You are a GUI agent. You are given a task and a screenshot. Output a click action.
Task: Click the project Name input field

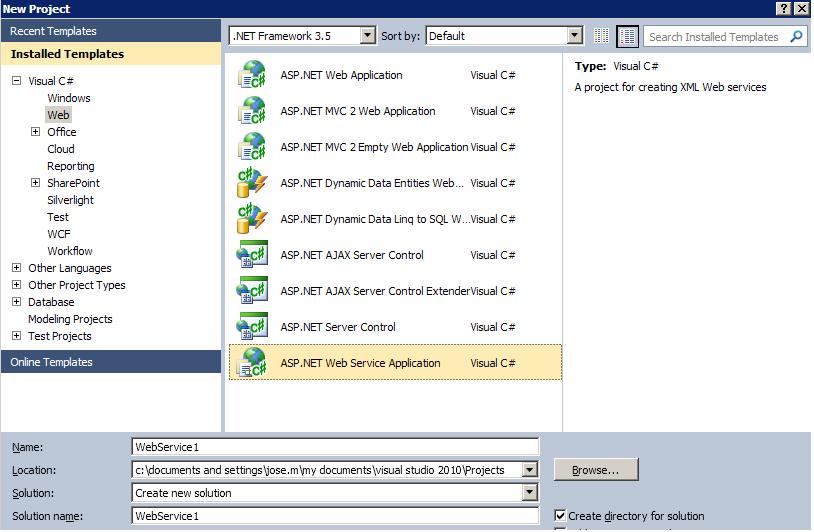(335, 447)
